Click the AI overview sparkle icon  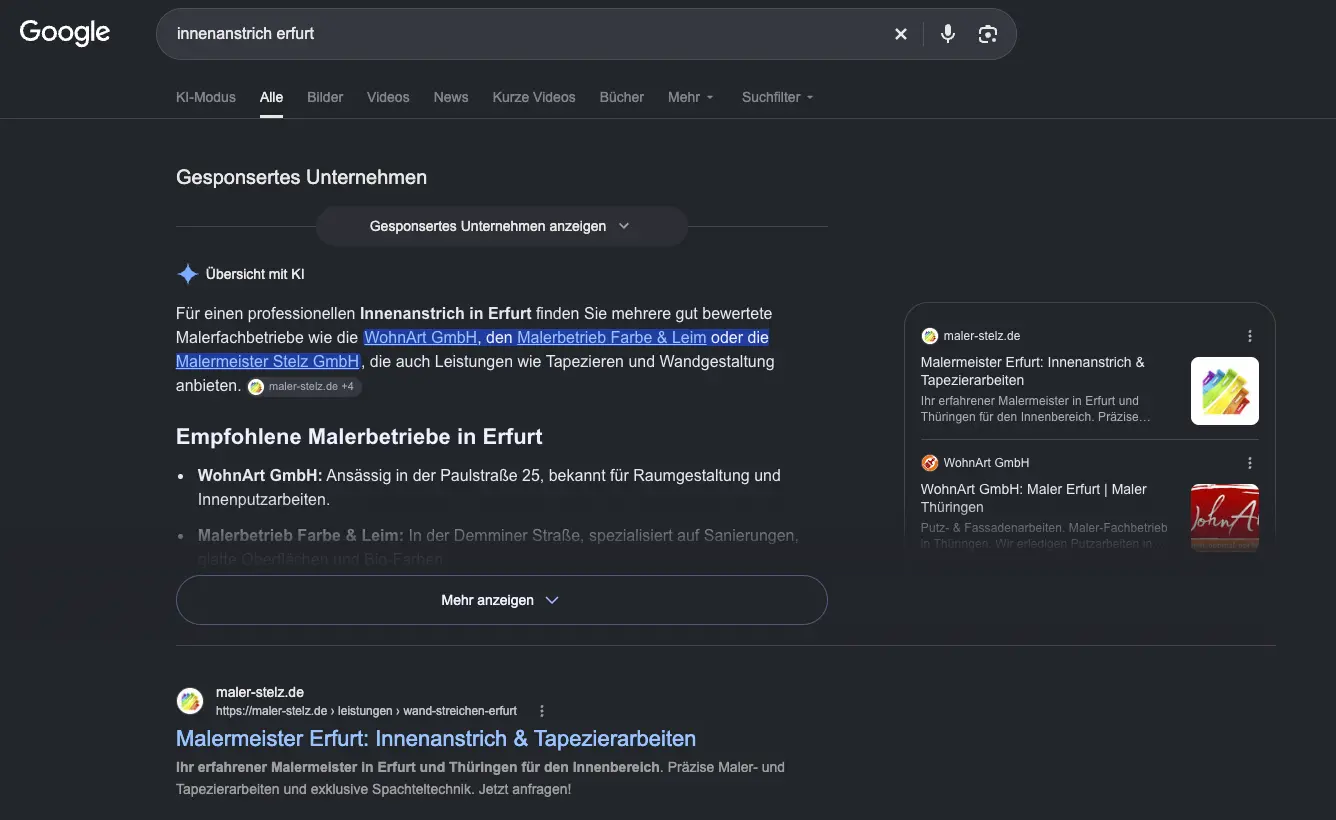point(187,274)
